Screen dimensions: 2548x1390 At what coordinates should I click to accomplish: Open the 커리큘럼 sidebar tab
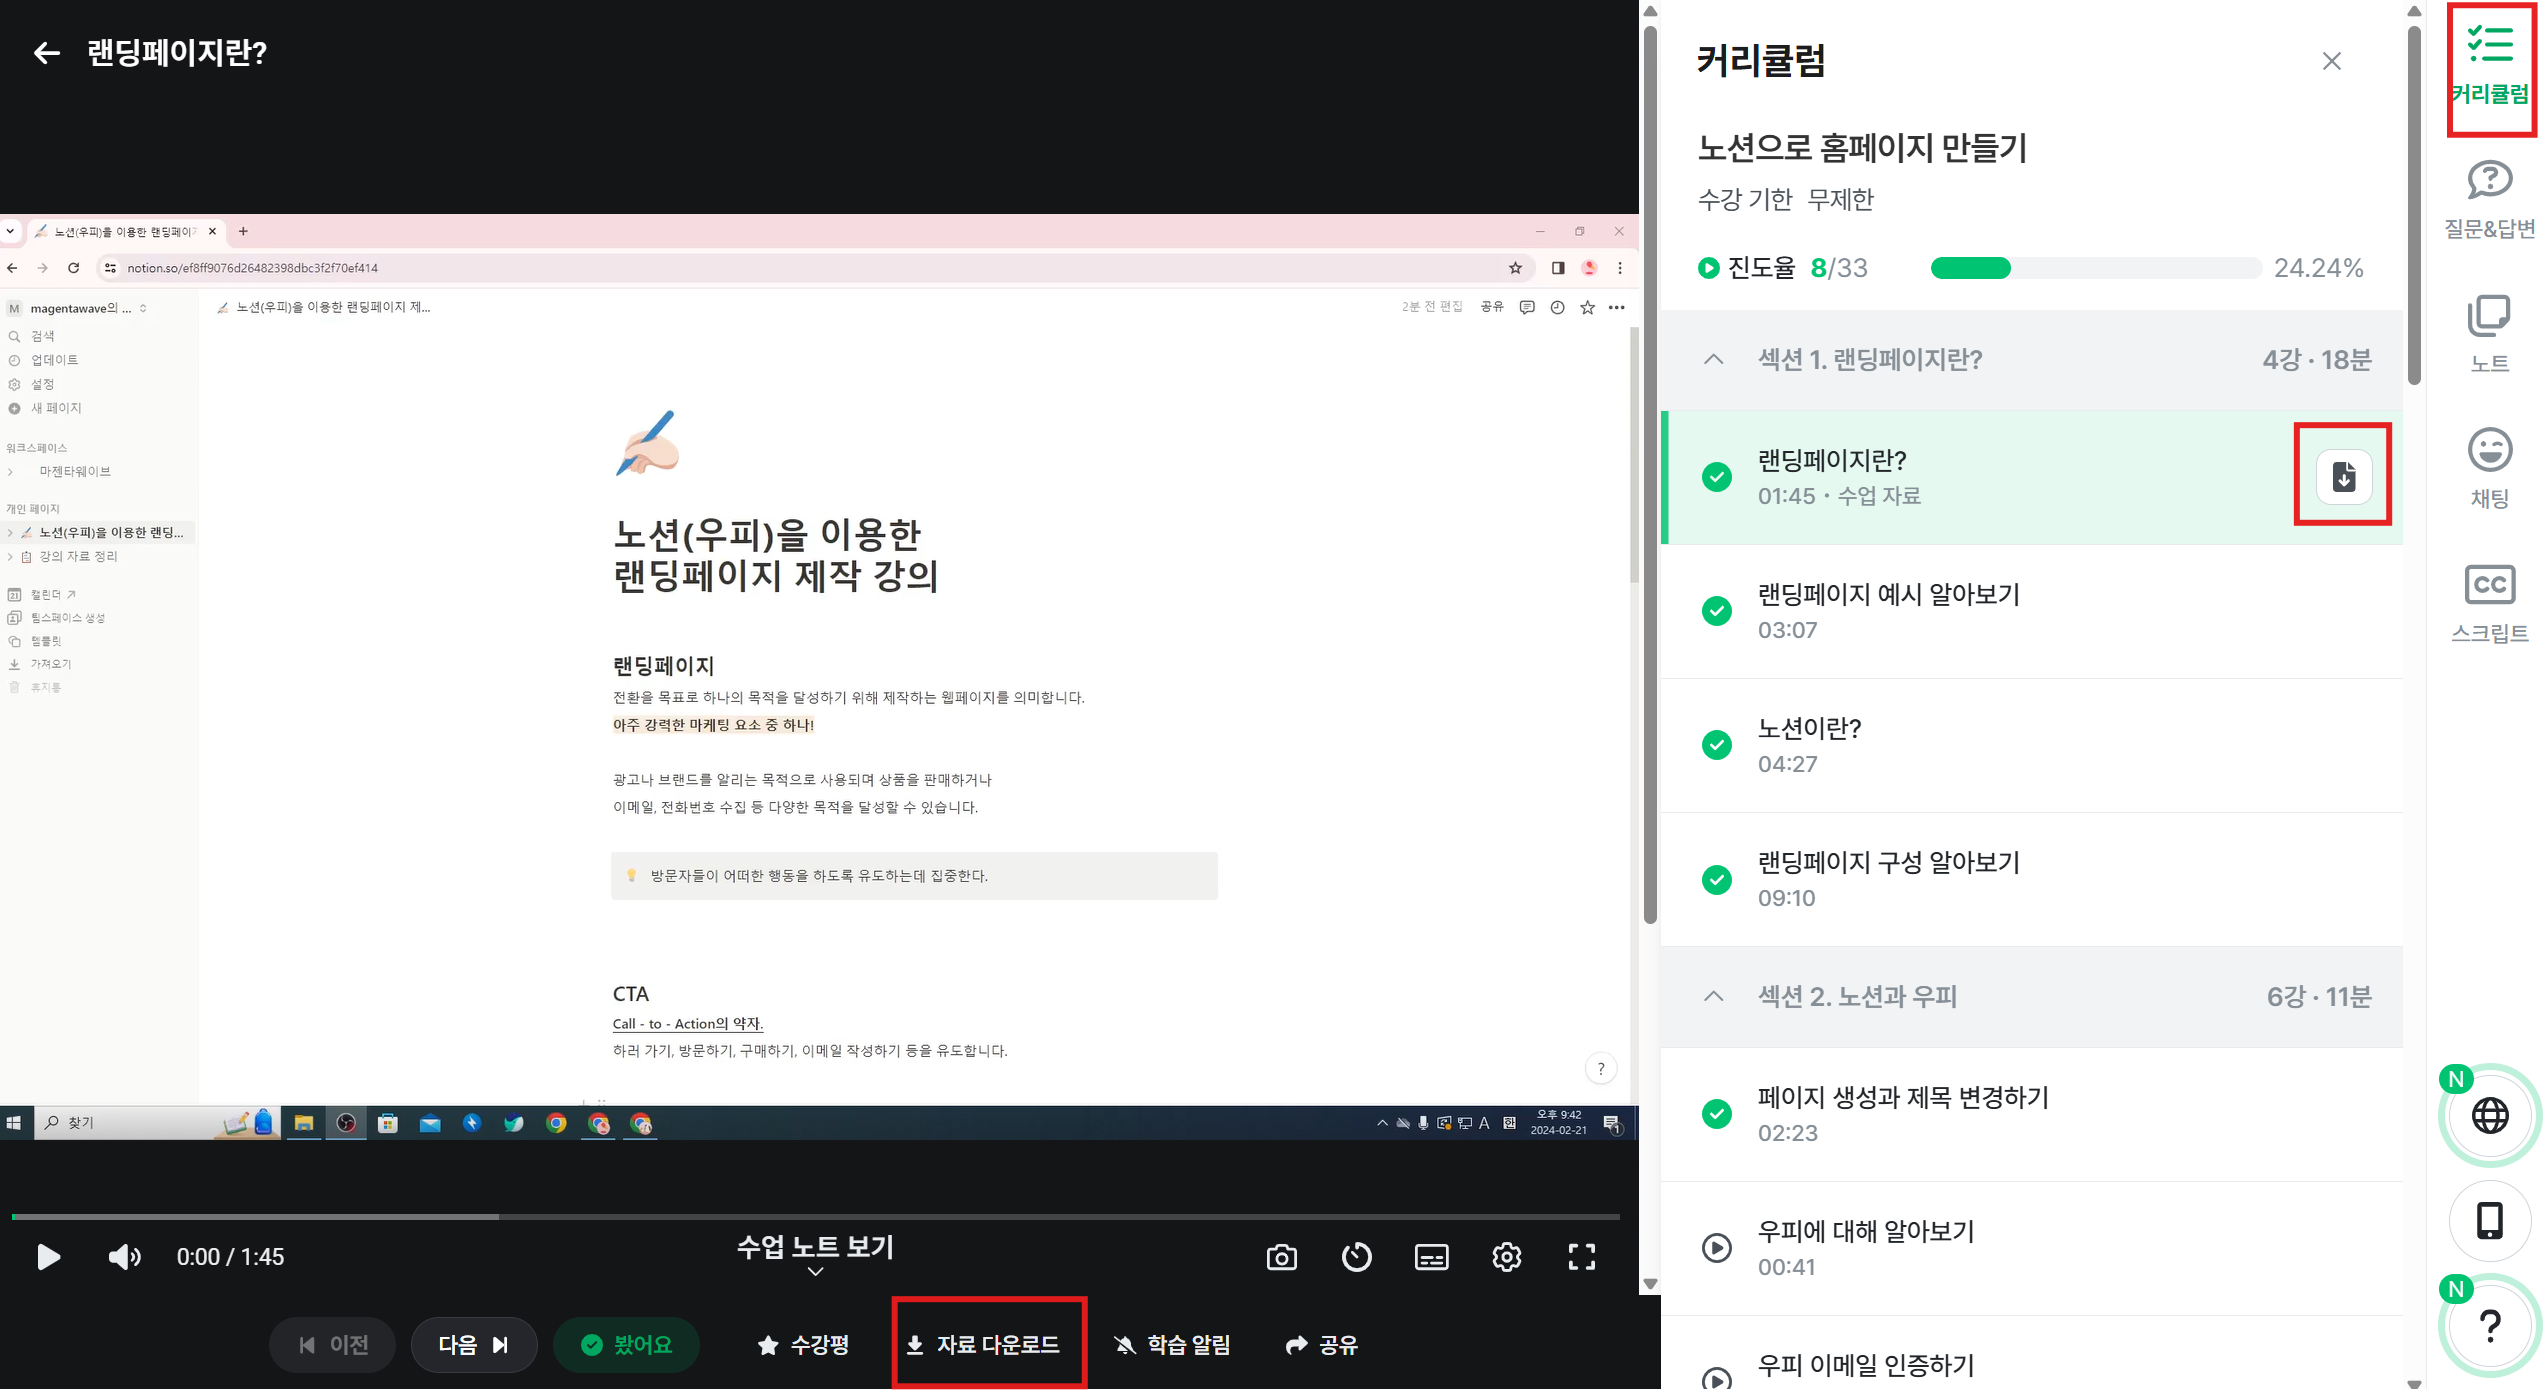pos(2489,66)
